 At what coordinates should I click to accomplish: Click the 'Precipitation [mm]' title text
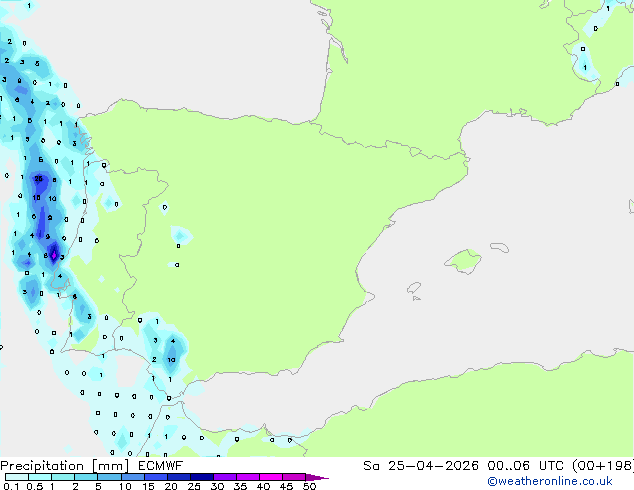tap(64, 466)
